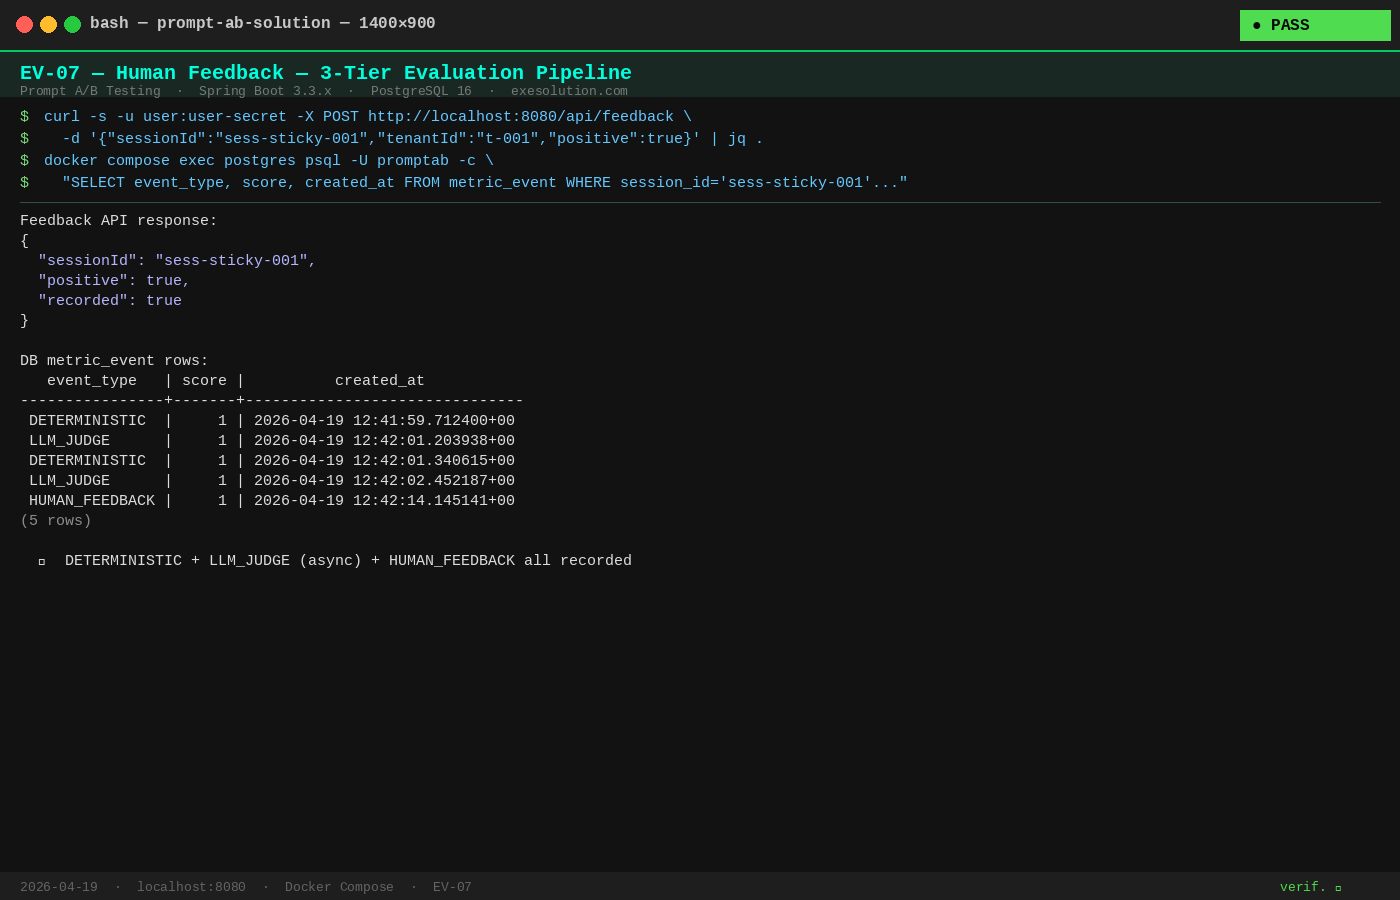
Task: Click the green PASS status badge
Action: coord(1314,26)
